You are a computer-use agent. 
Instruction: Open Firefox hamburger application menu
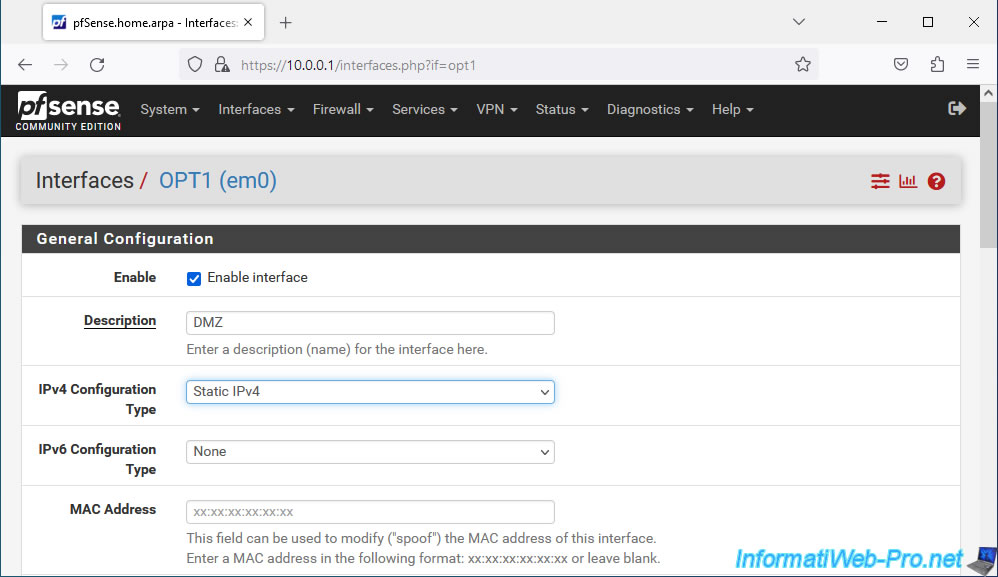tap(972, 65)
